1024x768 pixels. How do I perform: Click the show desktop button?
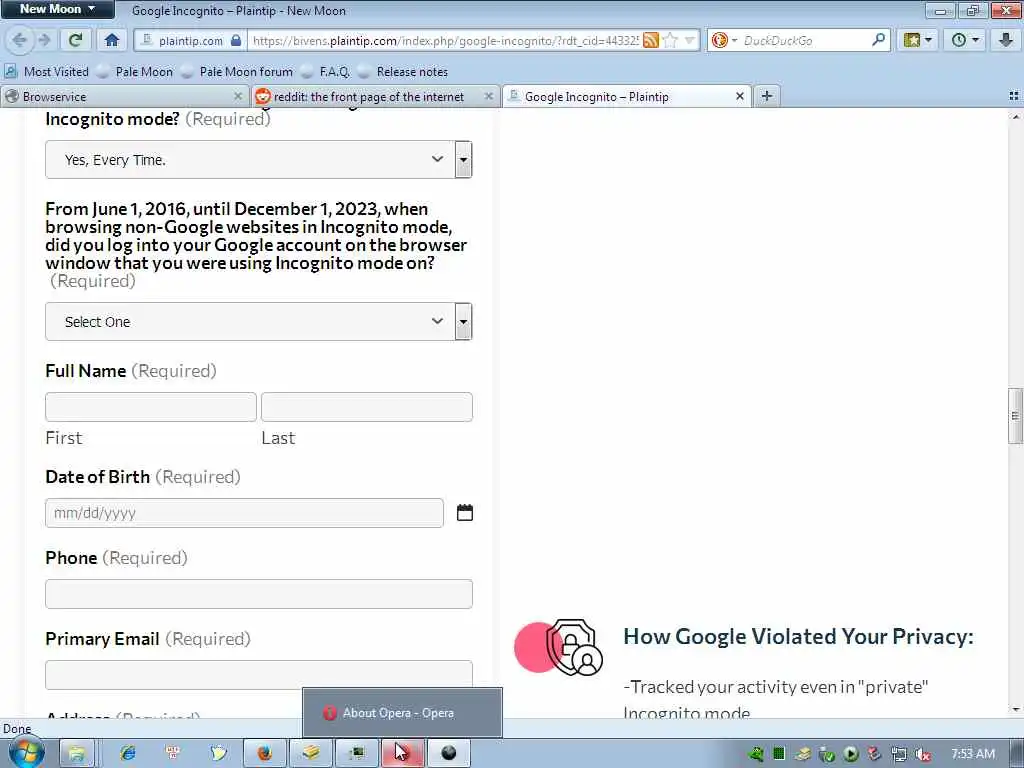(1019, 754)
